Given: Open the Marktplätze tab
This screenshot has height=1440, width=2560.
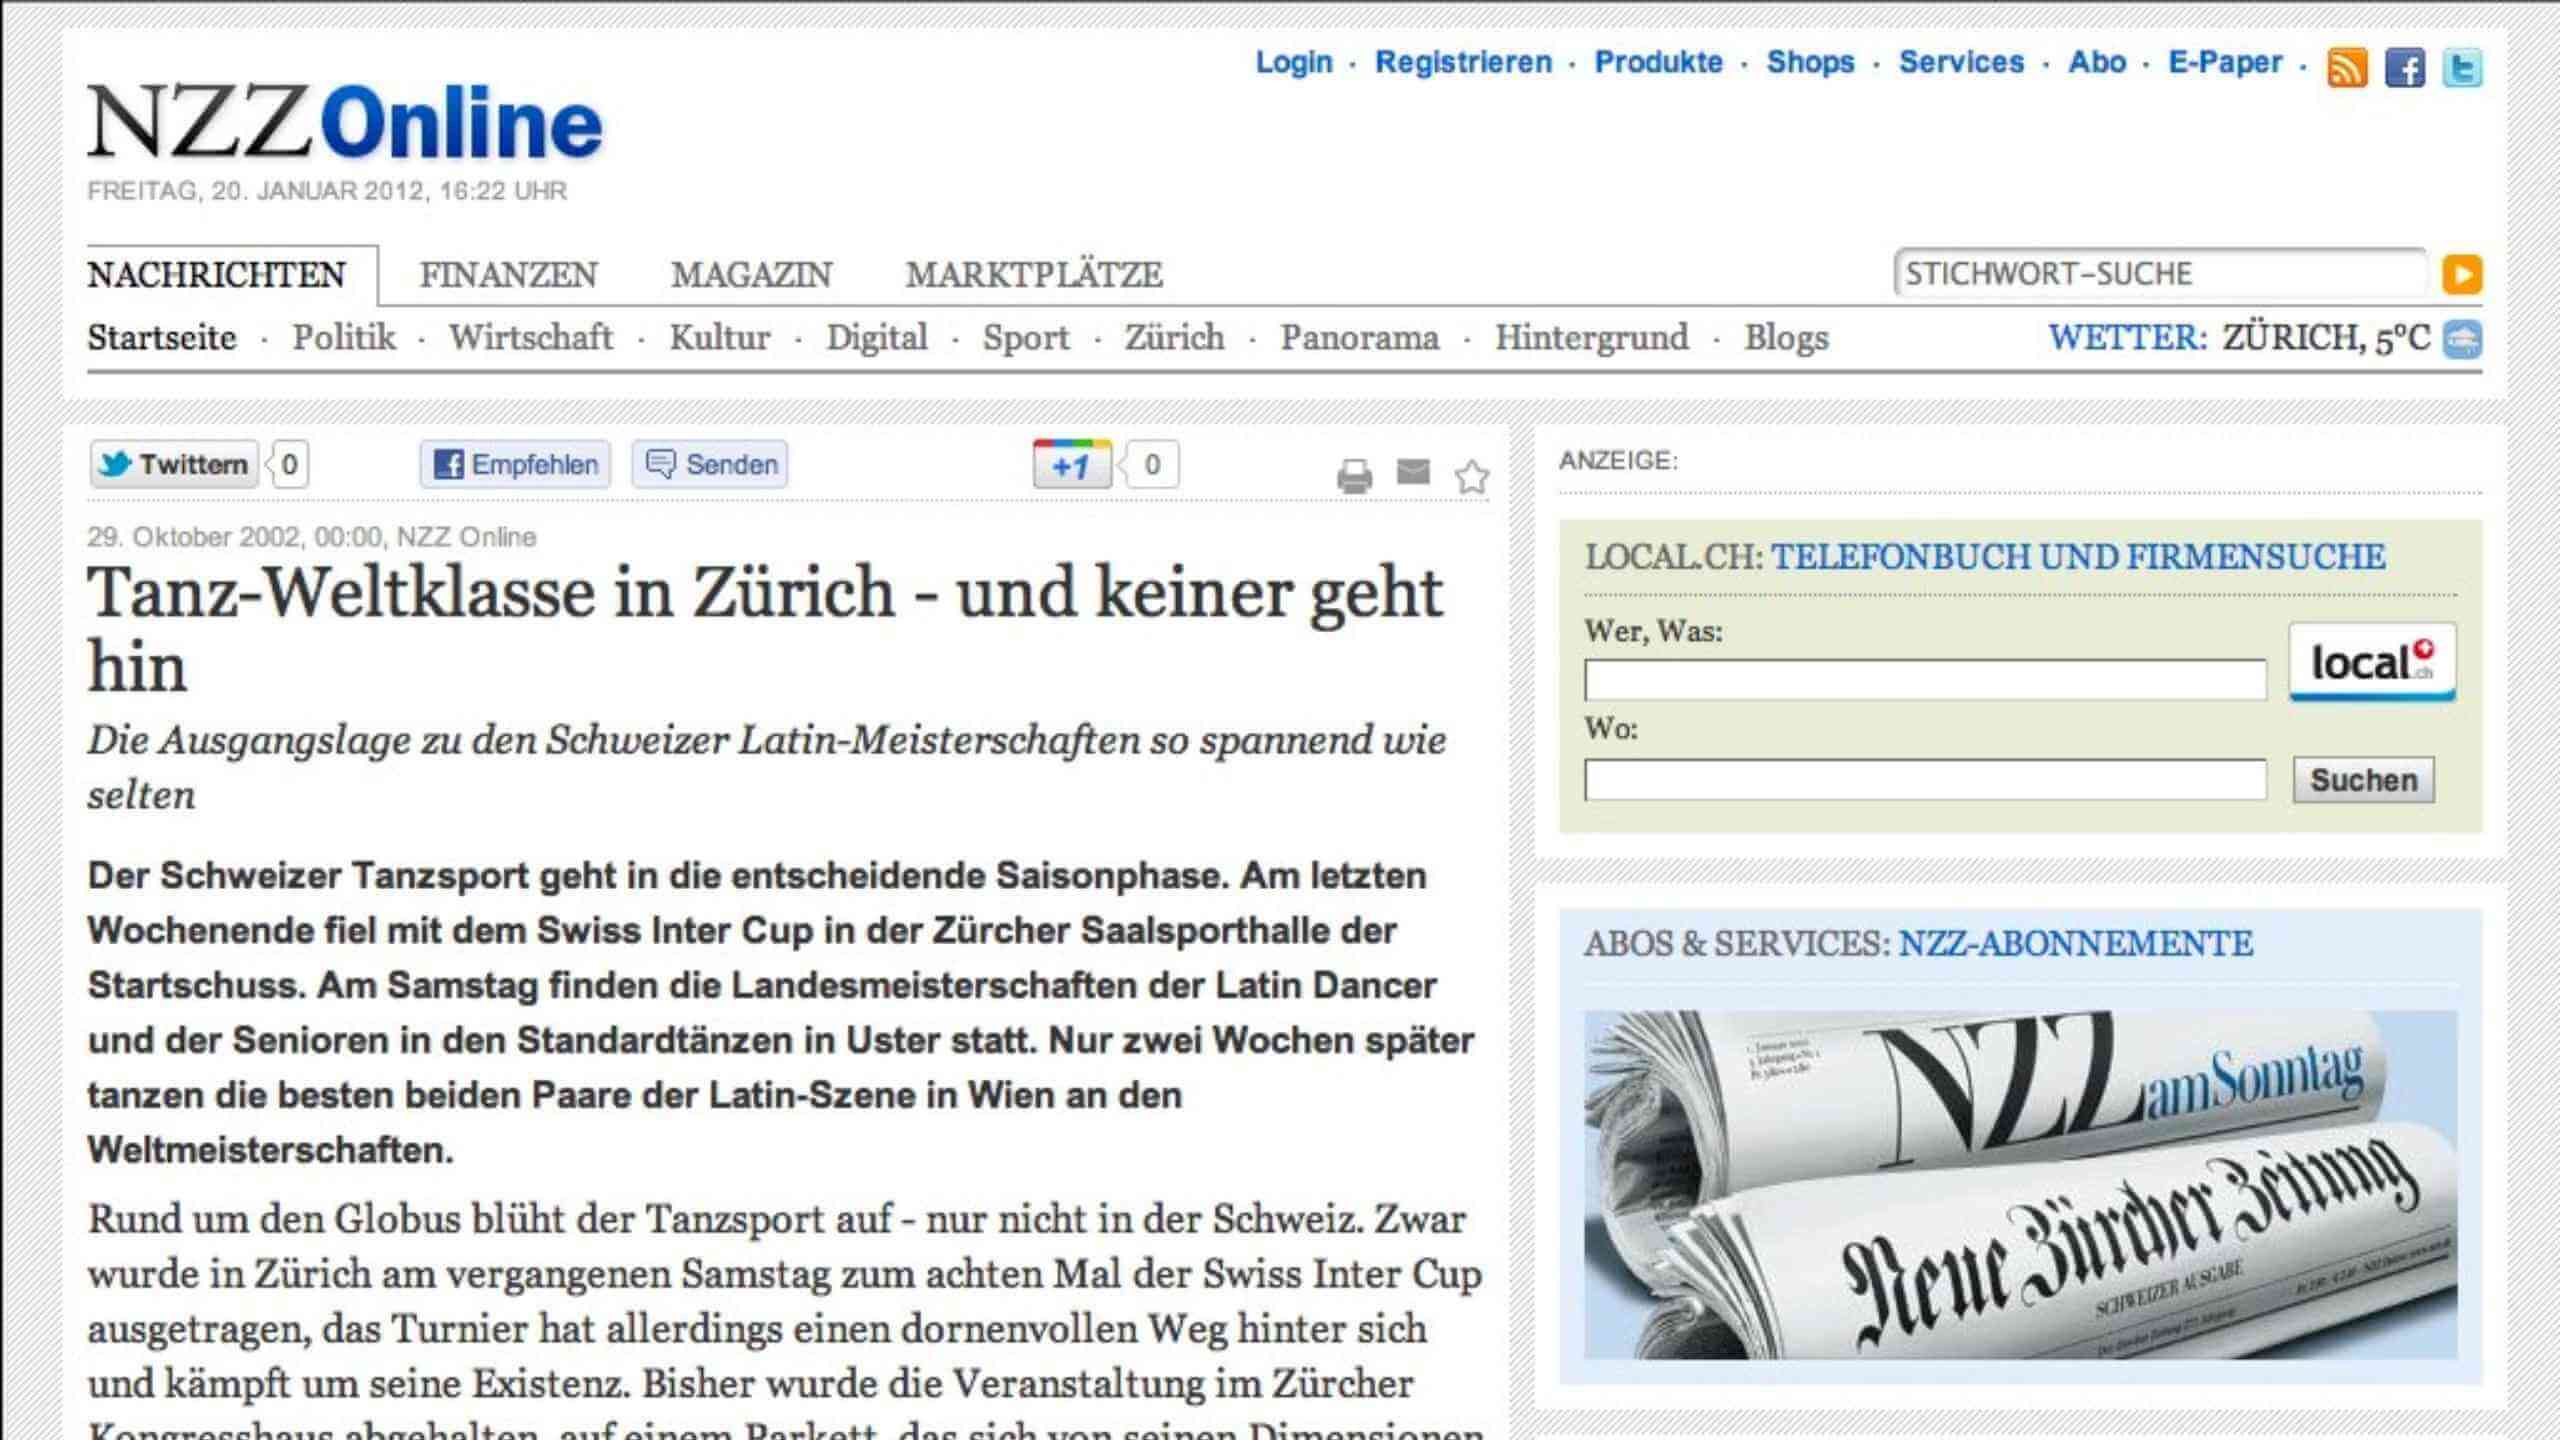Looking at the screenshot, I should (x=1034, y=275).
